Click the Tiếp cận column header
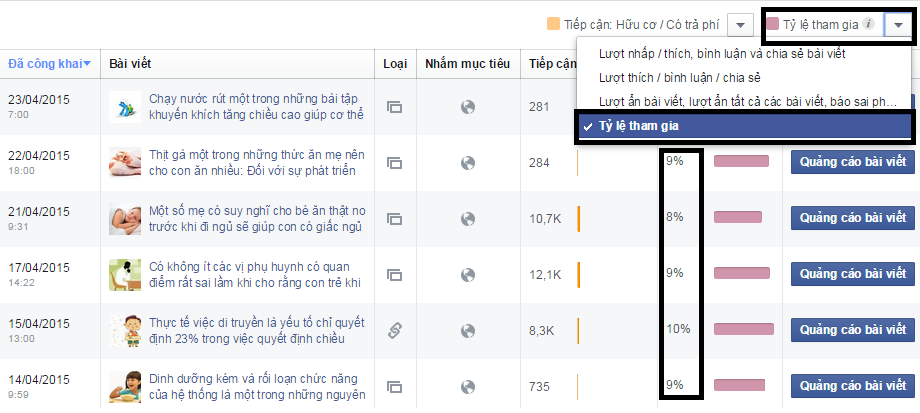 coord(552,64)
